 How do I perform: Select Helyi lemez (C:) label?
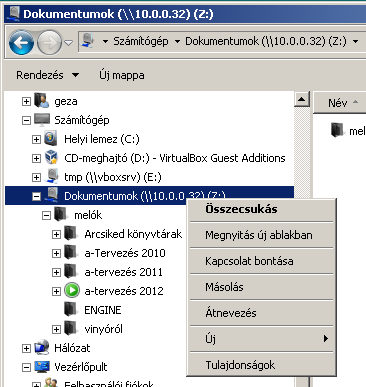point(102,139)
